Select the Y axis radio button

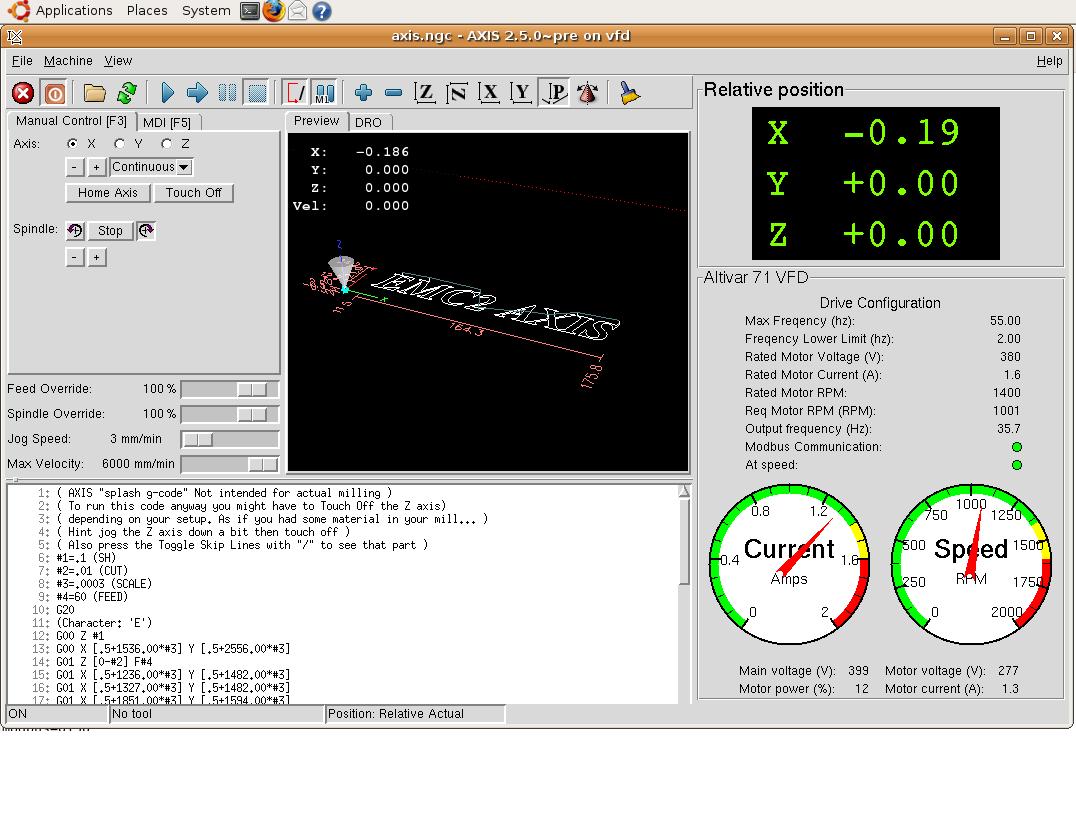120,144
